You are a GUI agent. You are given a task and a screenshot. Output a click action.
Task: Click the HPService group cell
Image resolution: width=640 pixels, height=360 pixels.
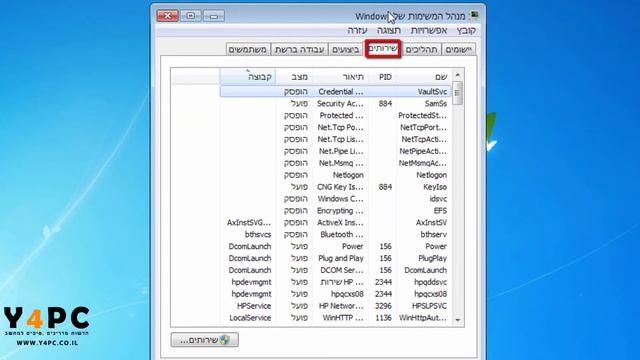pos(254,306)
